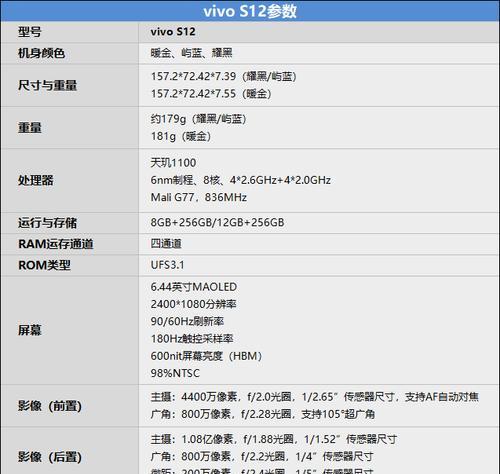Select the '机身颜色' label
This screenshot has width=500, height=474.
coord(41,53)
